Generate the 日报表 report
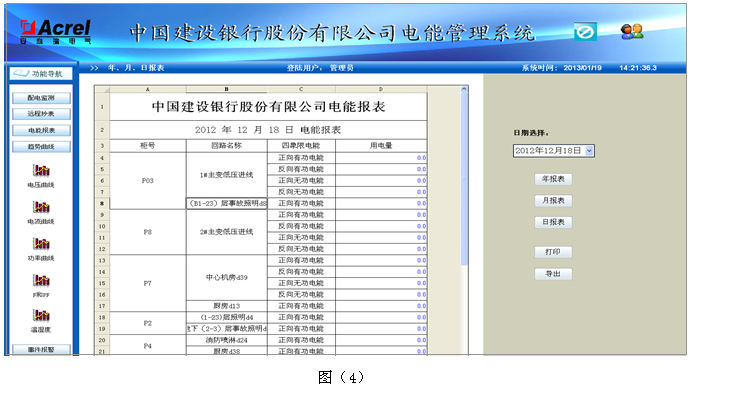This screenshot has width=738, height=397. pyautogui.click(x=553, y=222)
